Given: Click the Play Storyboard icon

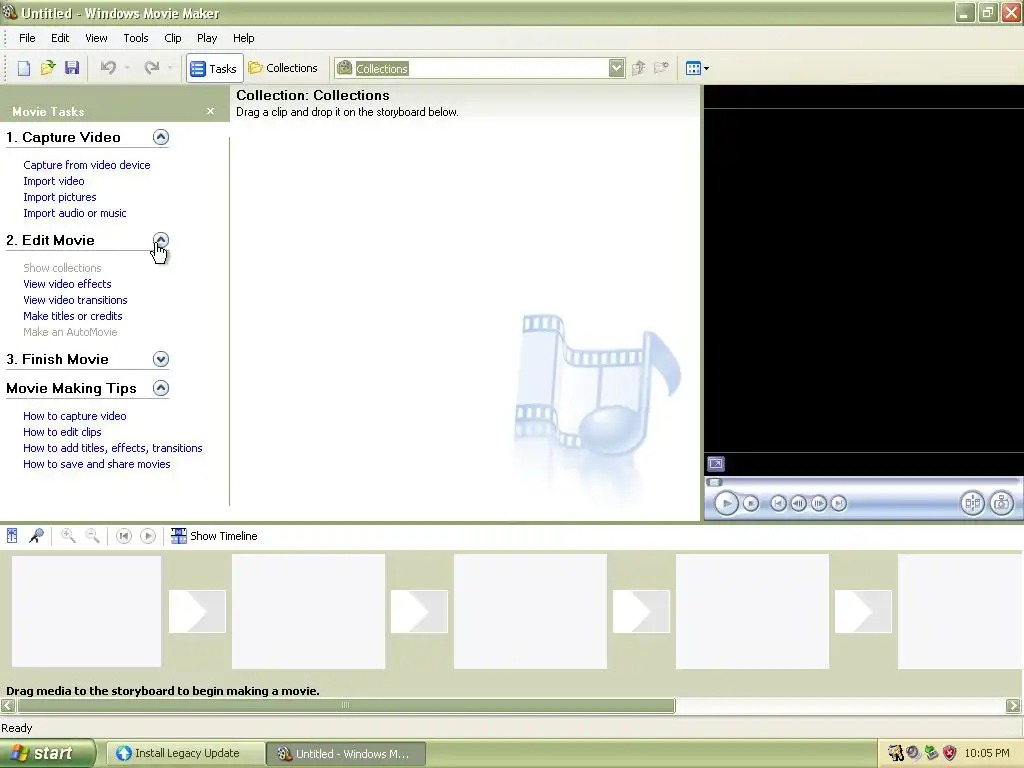Looking at the screenshot, I should 148,536.
